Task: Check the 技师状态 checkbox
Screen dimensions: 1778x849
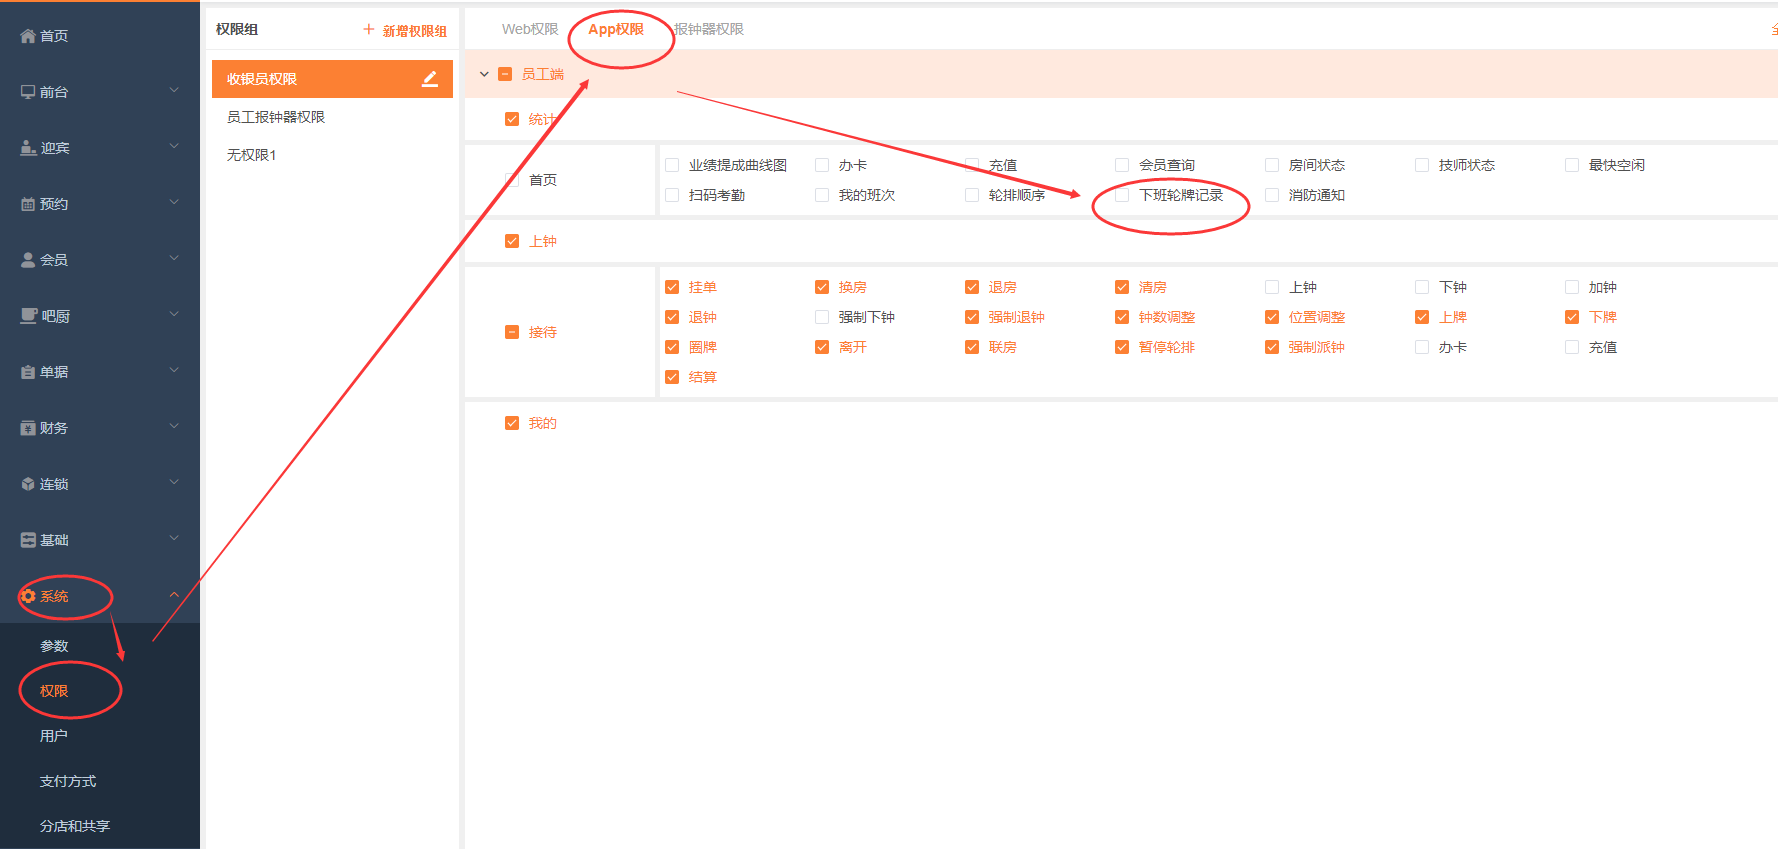Action: pyautogui.click(x=1422, y=165)
